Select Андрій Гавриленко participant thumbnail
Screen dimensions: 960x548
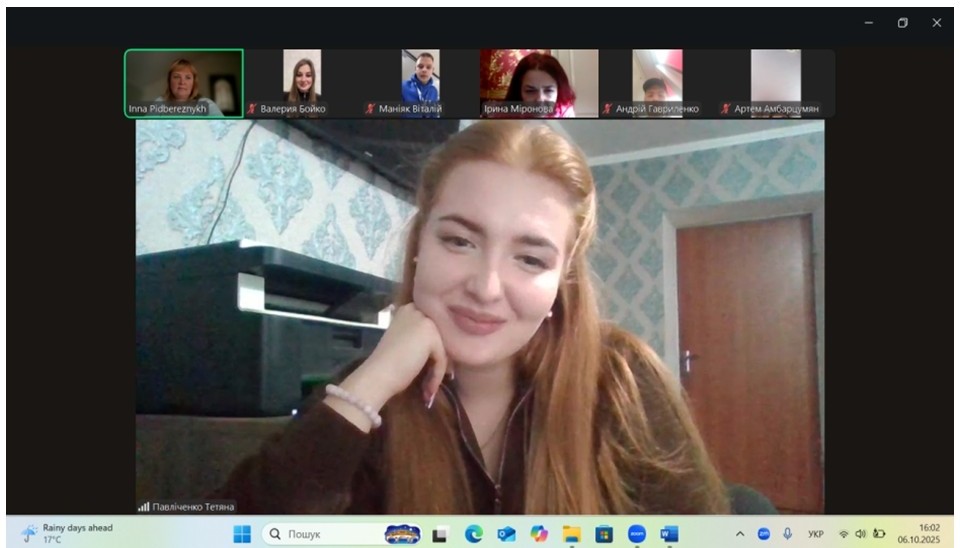(x=657, y=83)
